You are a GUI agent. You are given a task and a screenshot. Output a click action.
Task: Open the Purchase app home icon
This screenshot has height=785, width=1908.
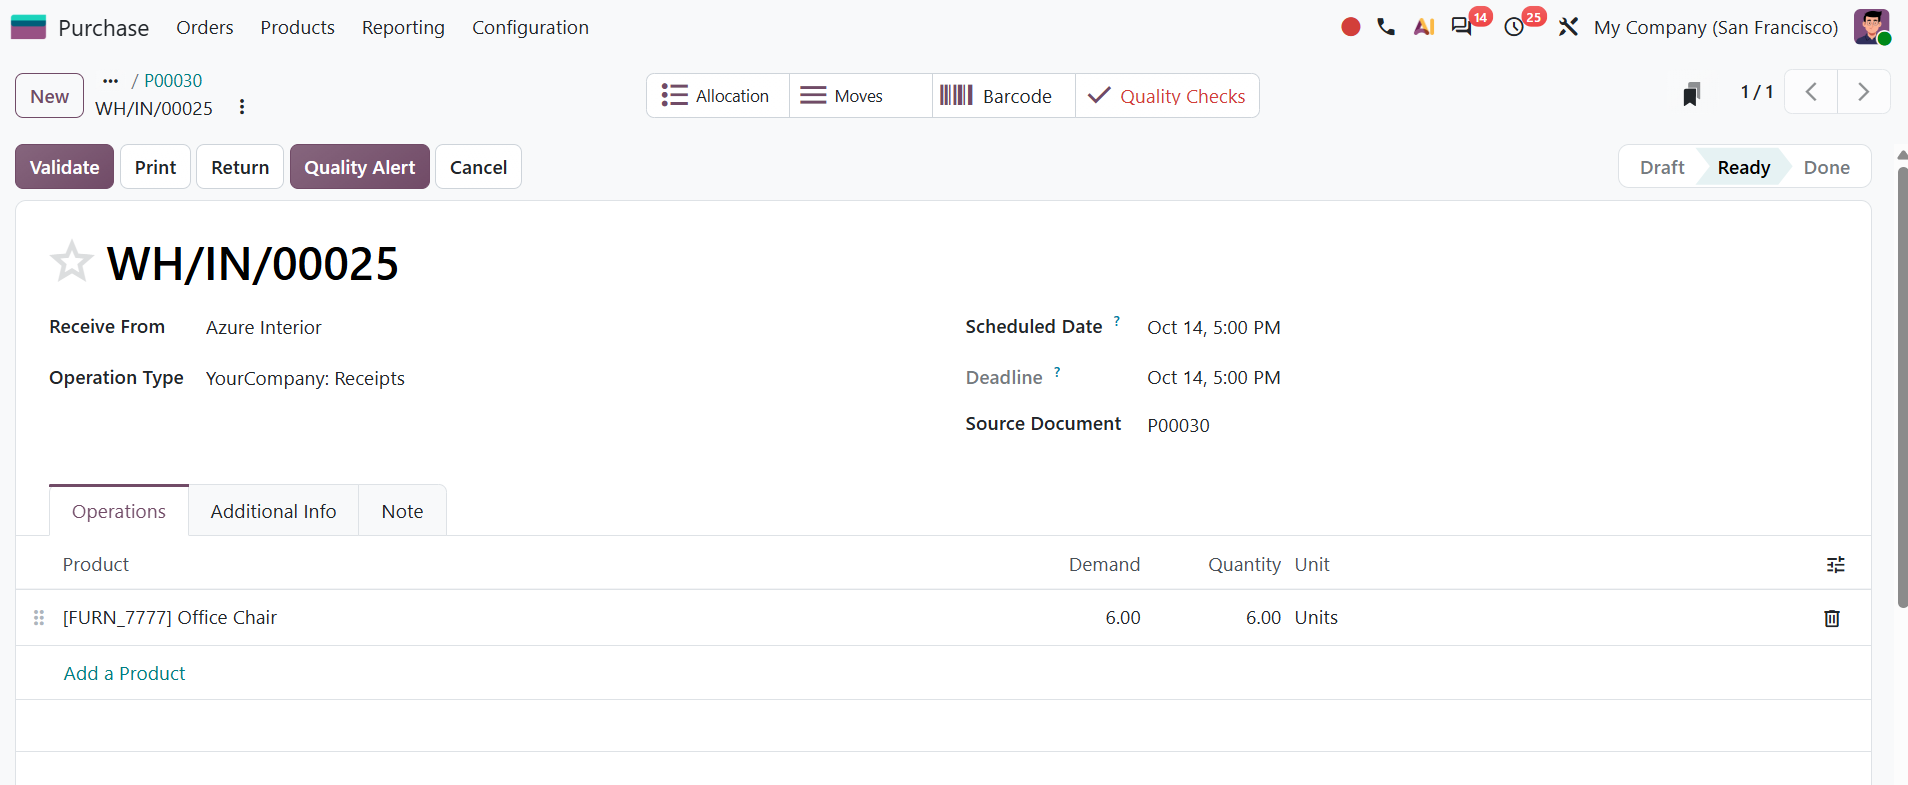tap(28, 27)
